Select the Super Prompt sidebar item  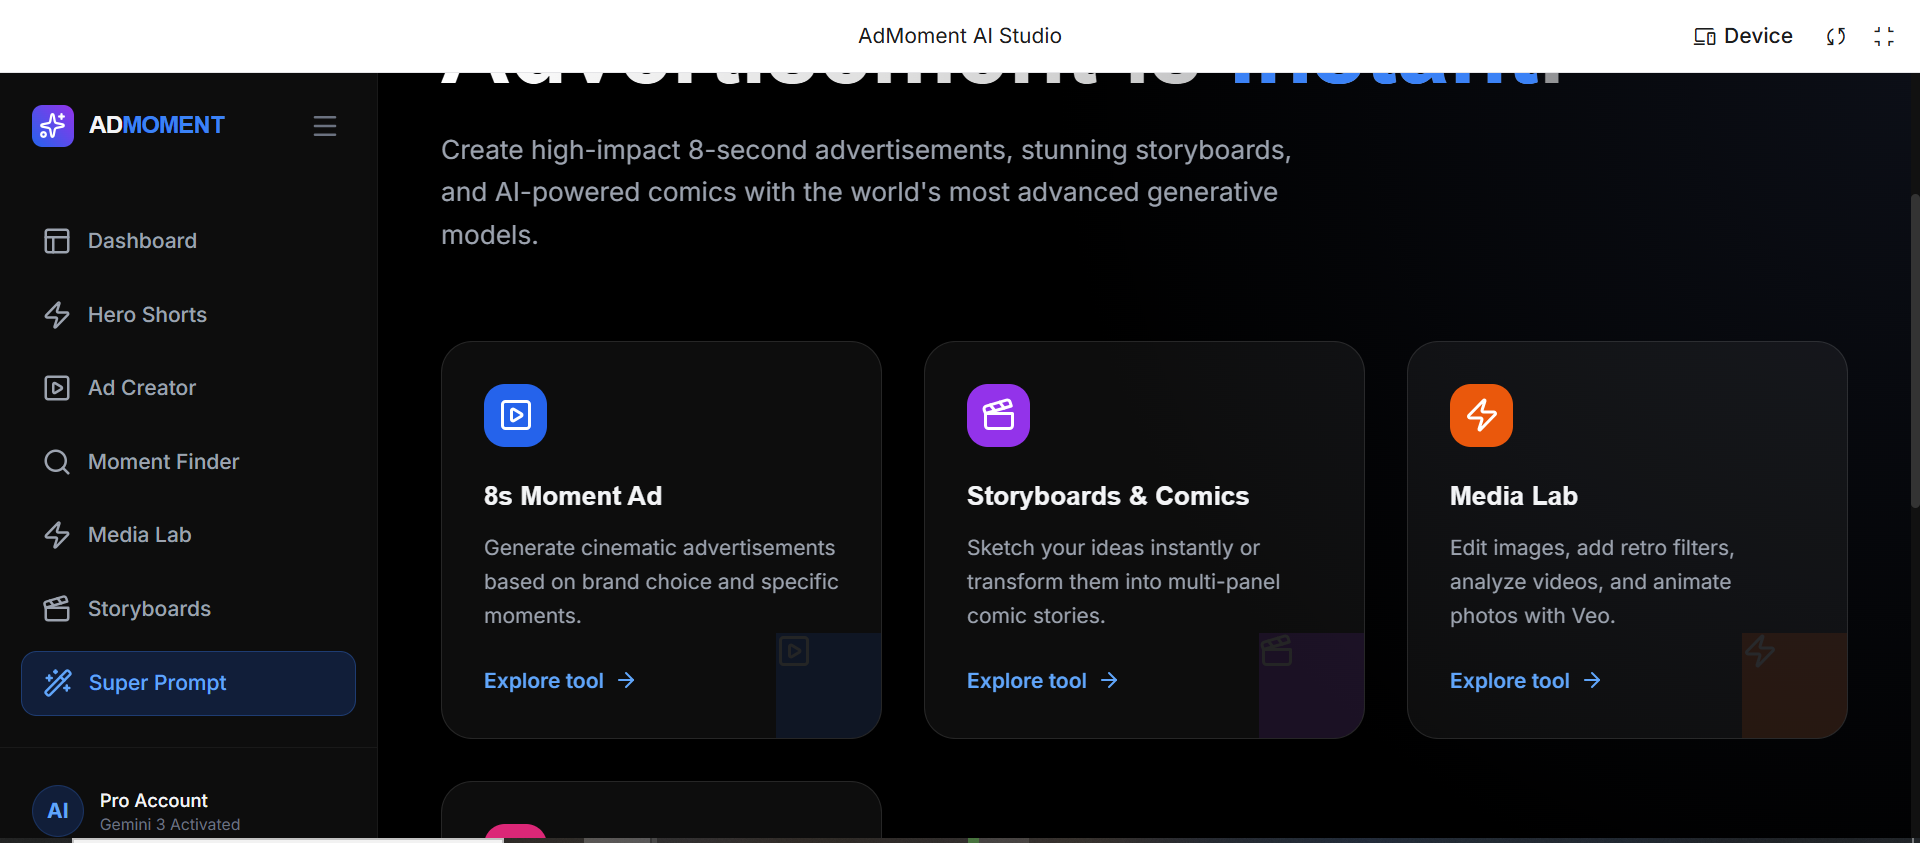tap(188, 683)
